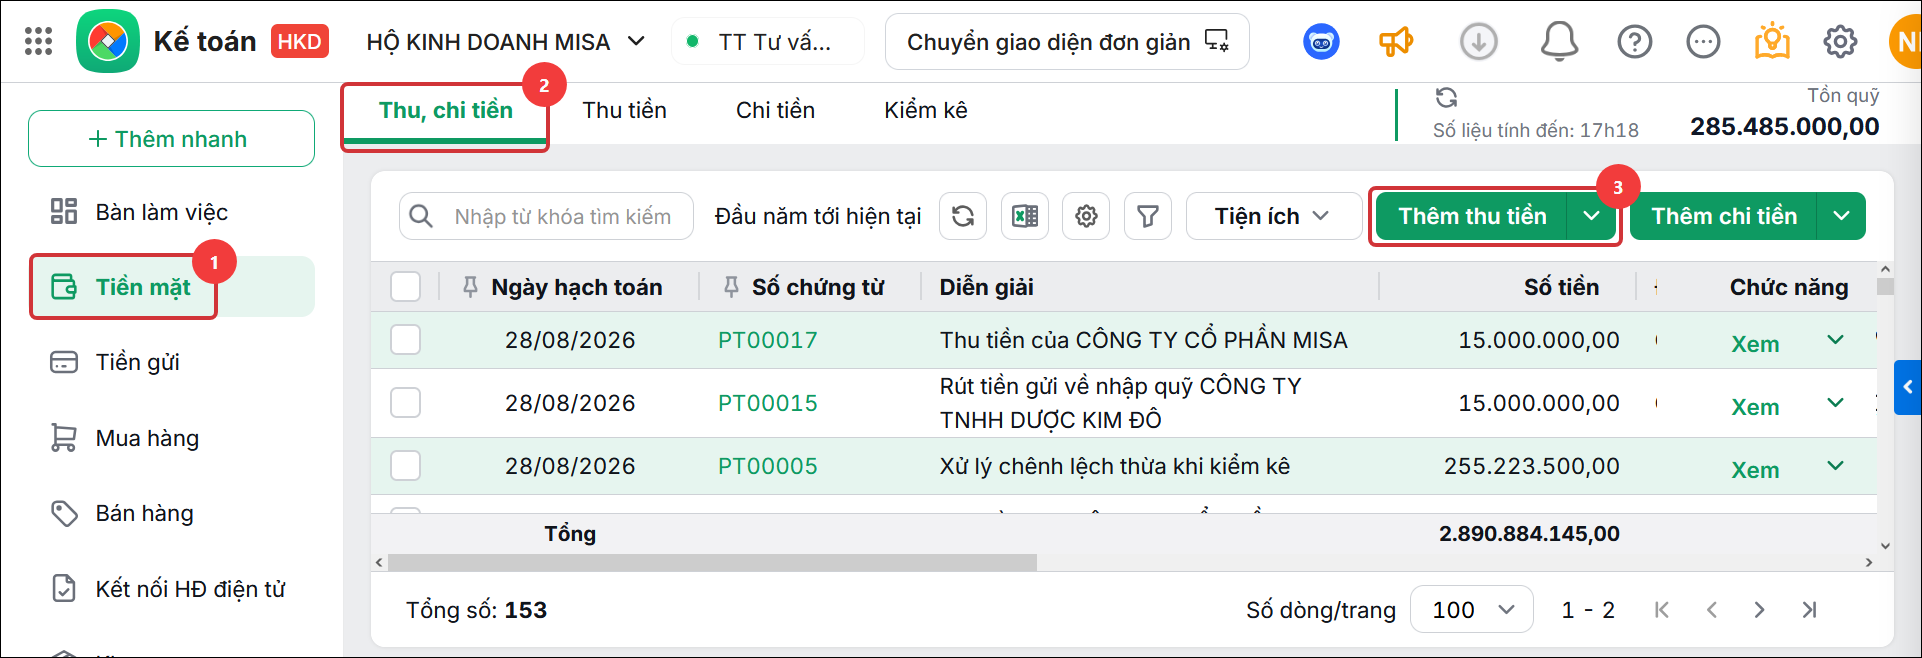Open the help question mark icon
This screenshot has width=1922, height=658.
click(x=1634, y=42)
